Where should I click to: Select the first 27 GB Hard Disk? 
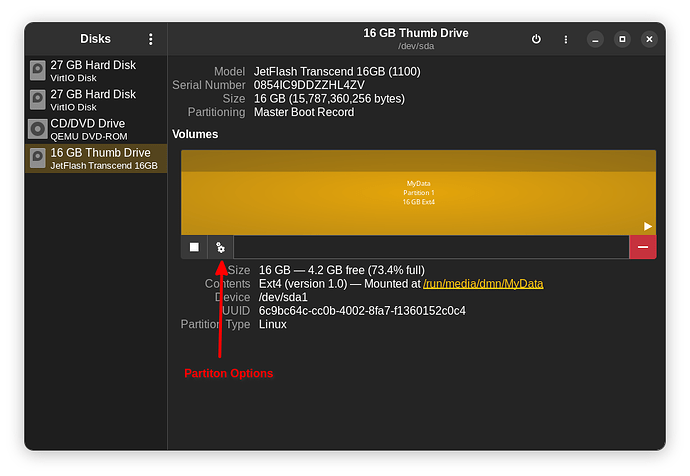coord(96,71)
